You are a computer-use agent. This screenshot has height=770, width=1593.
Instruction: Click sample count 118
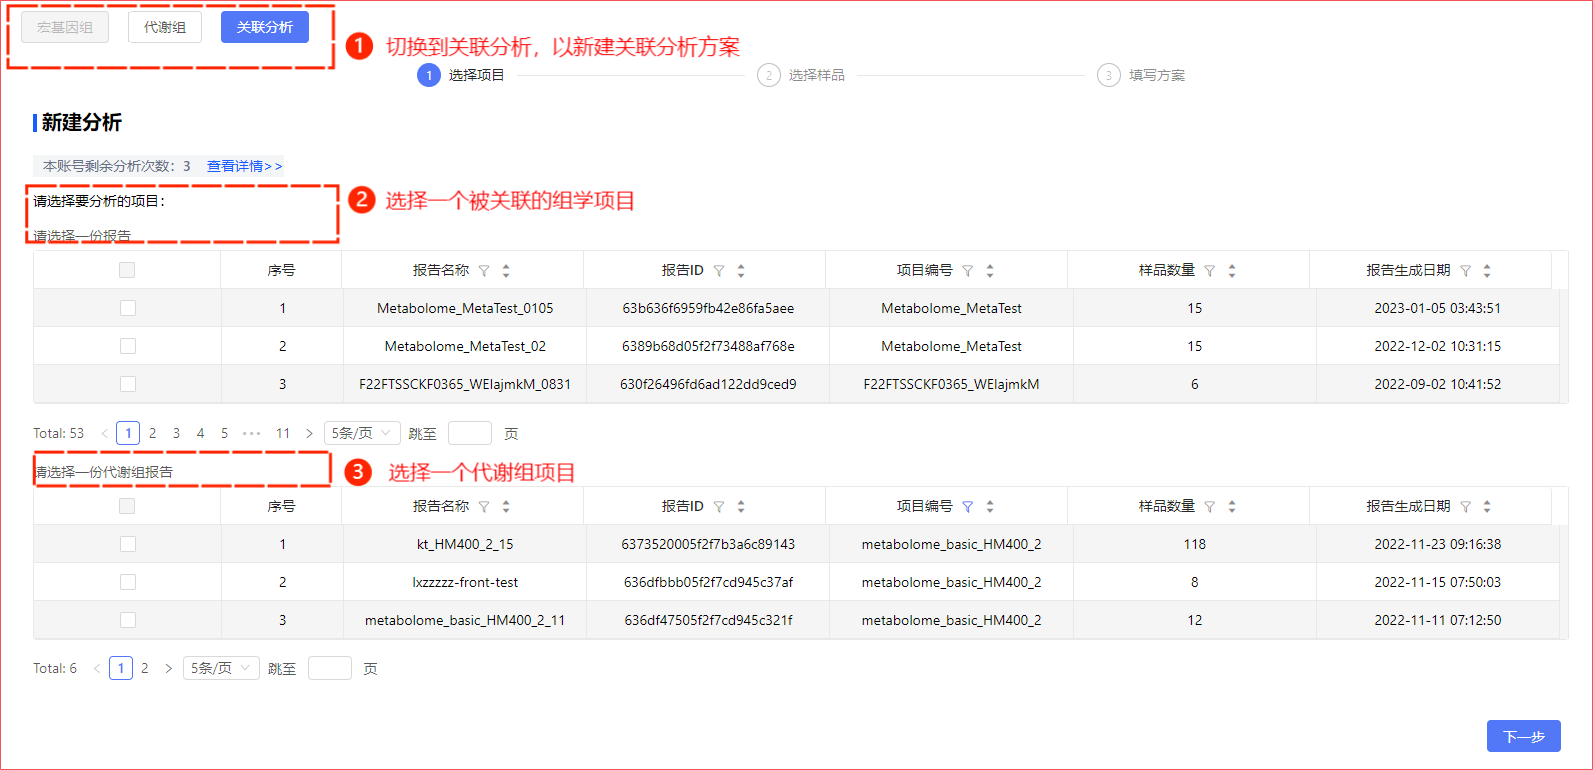pos(1194,544)
